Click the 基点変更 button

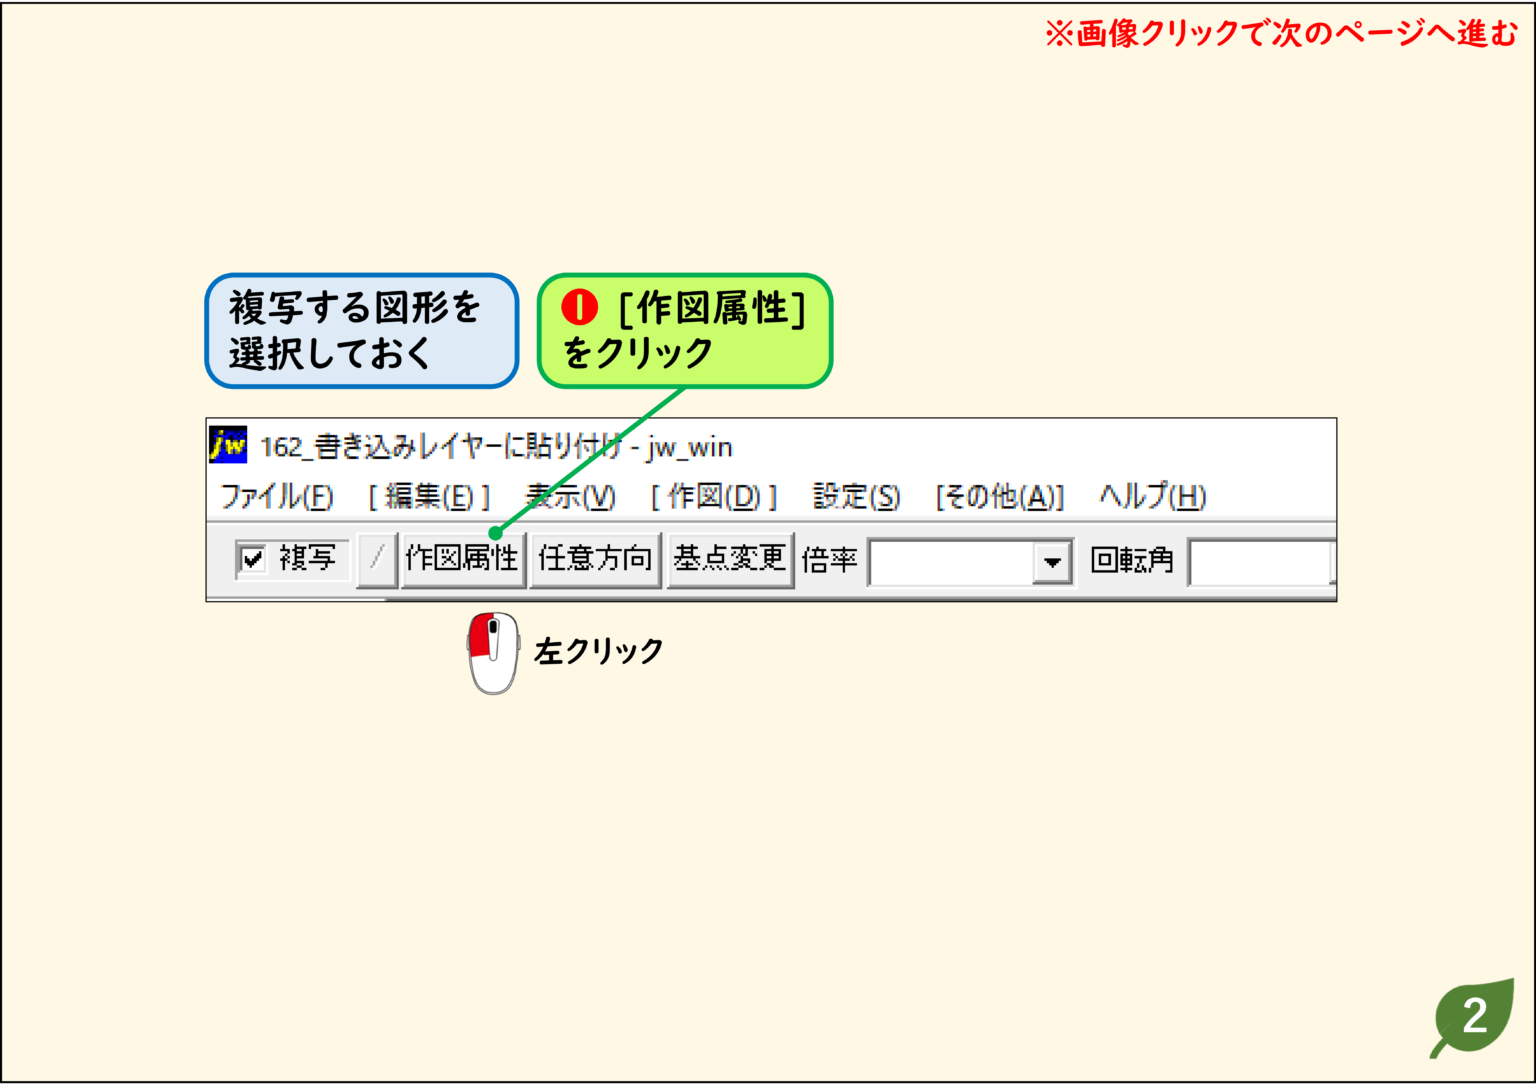pos(729,560)
